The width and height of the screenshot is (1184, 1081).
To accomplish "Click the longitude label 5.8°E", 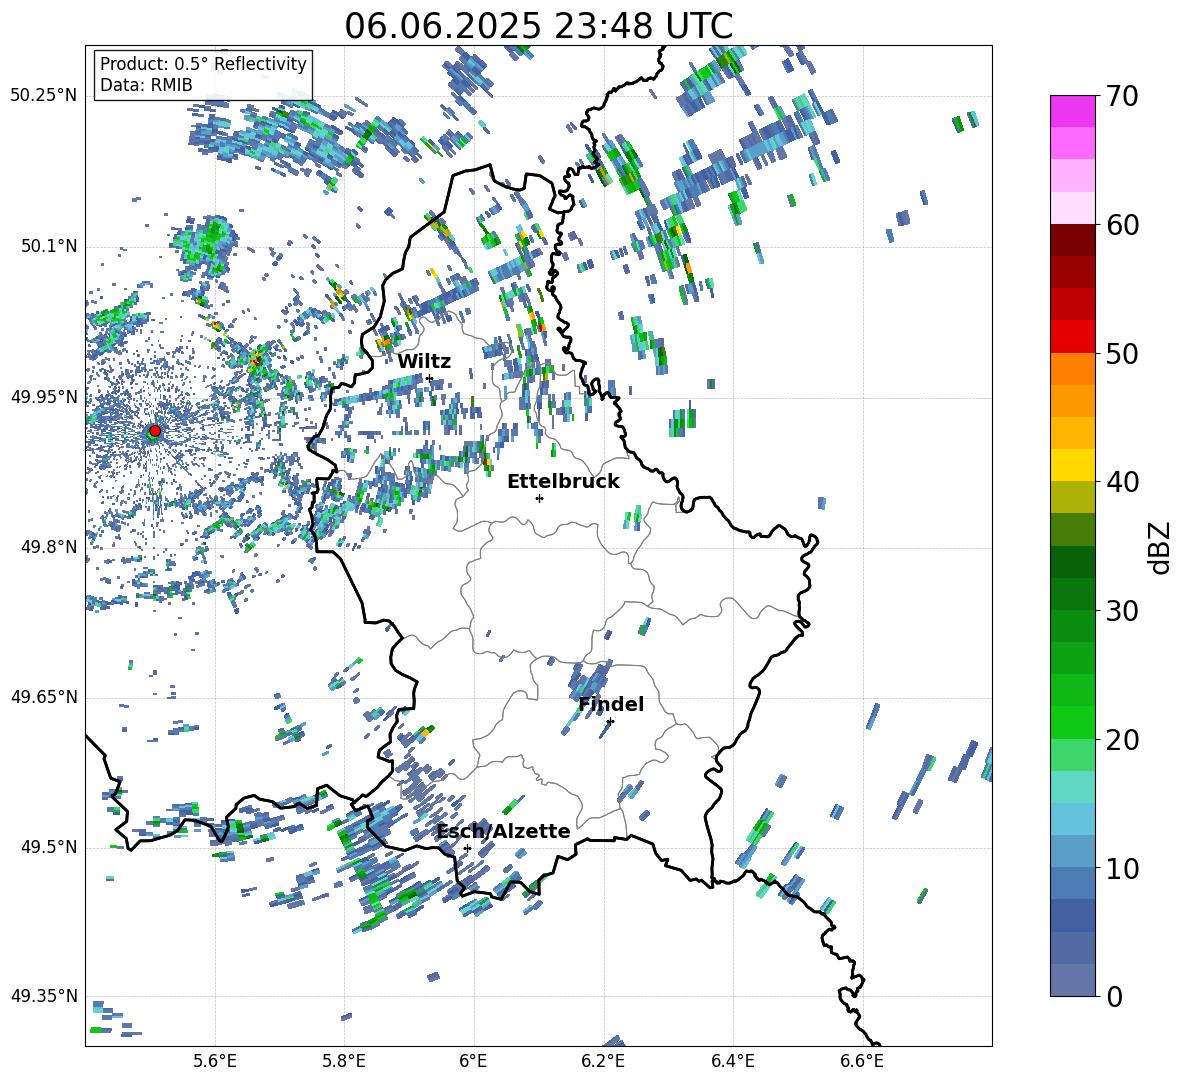I will click(x=344, y=1061).
